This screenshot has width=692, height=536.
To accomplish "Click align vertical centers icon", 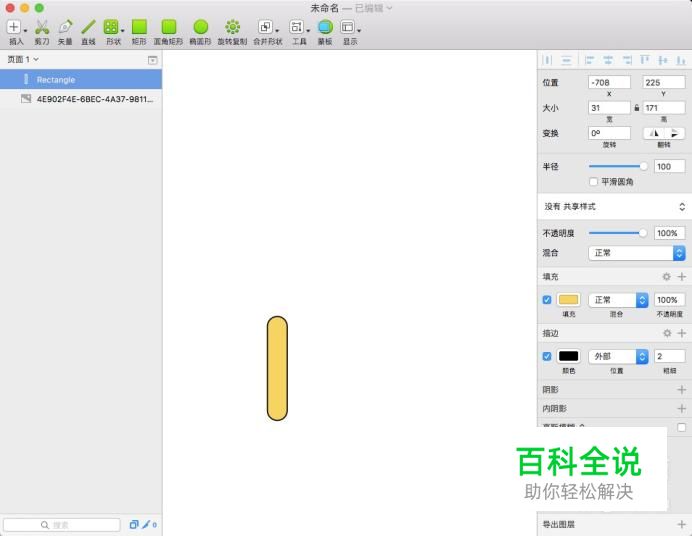I will coord(663,60).
